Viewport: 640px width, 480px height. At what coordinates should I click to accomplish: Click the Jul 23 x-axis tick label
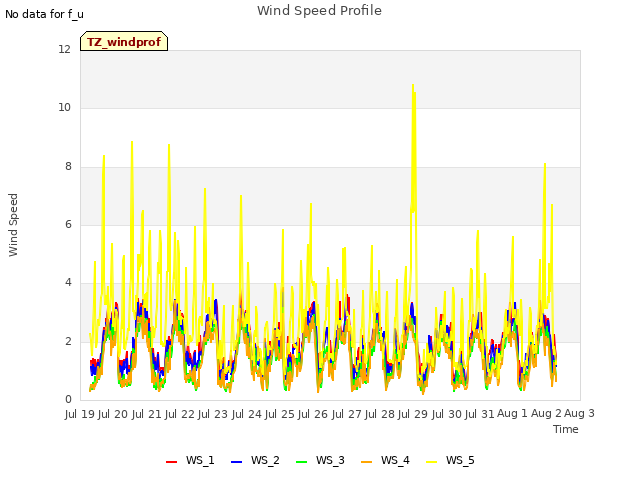pyautogui.click(x=213, y=414)
